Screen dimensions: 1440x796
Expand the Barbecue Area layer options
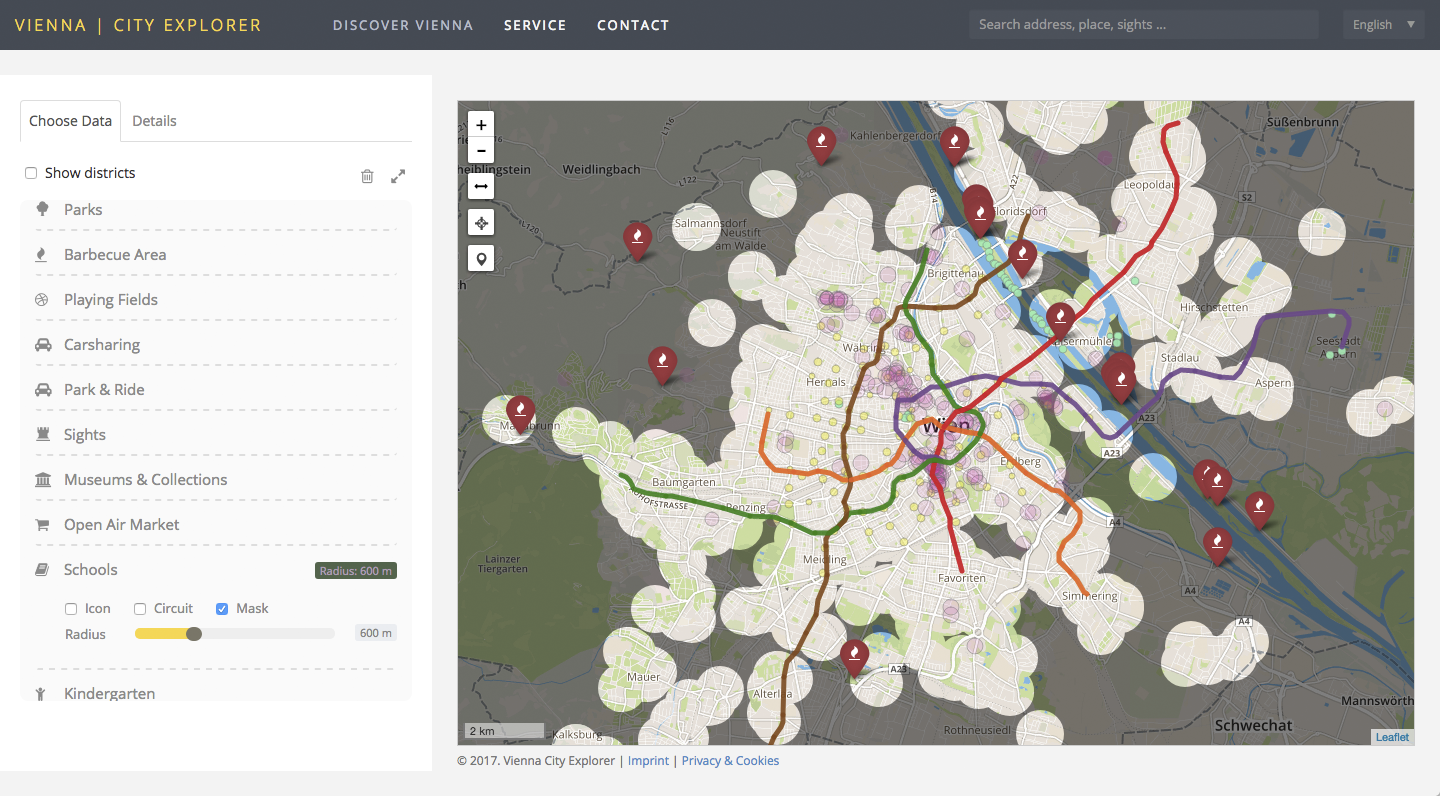115,255
